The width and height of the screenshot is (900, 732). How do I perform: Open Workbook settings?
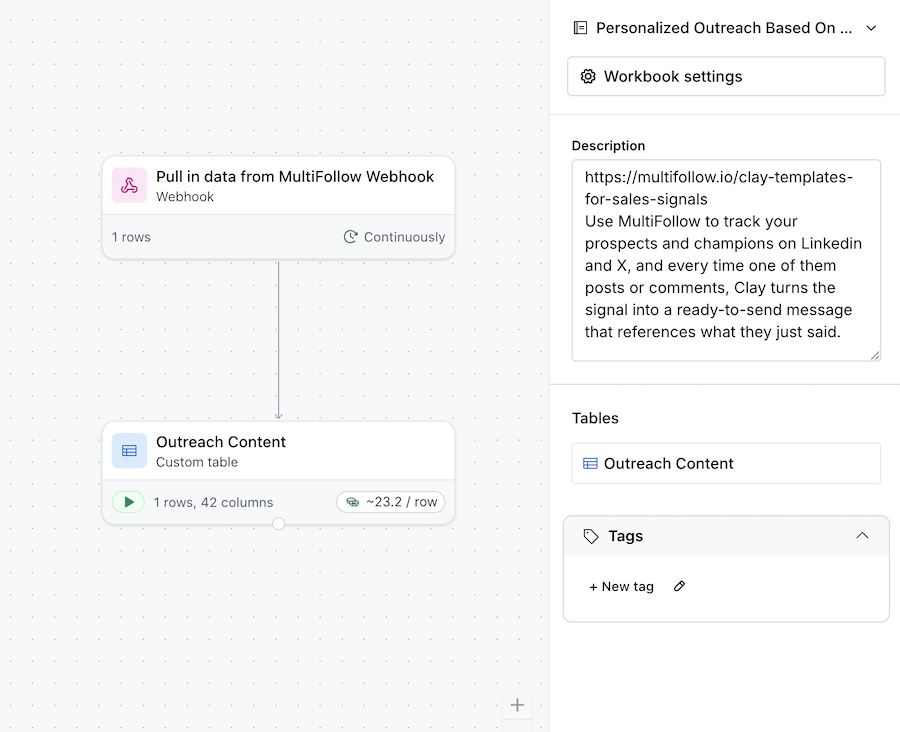pyautogui.click(x=726, y=76)
